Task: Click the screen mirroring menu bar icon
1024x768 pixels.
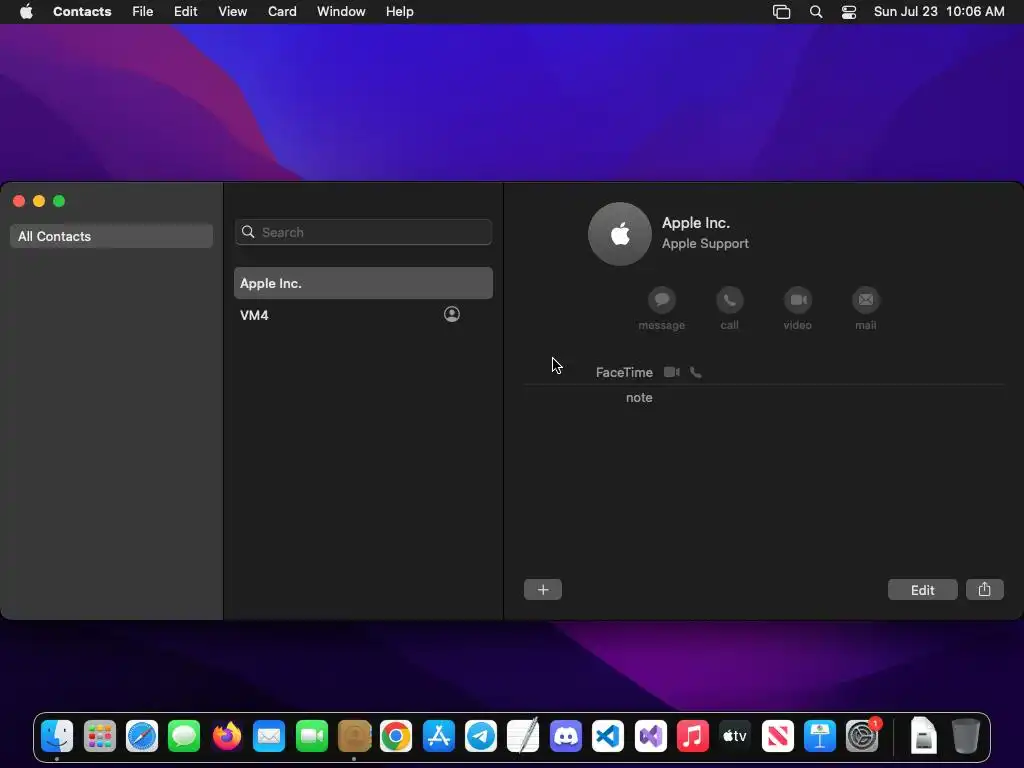Action: coord(781,12)
